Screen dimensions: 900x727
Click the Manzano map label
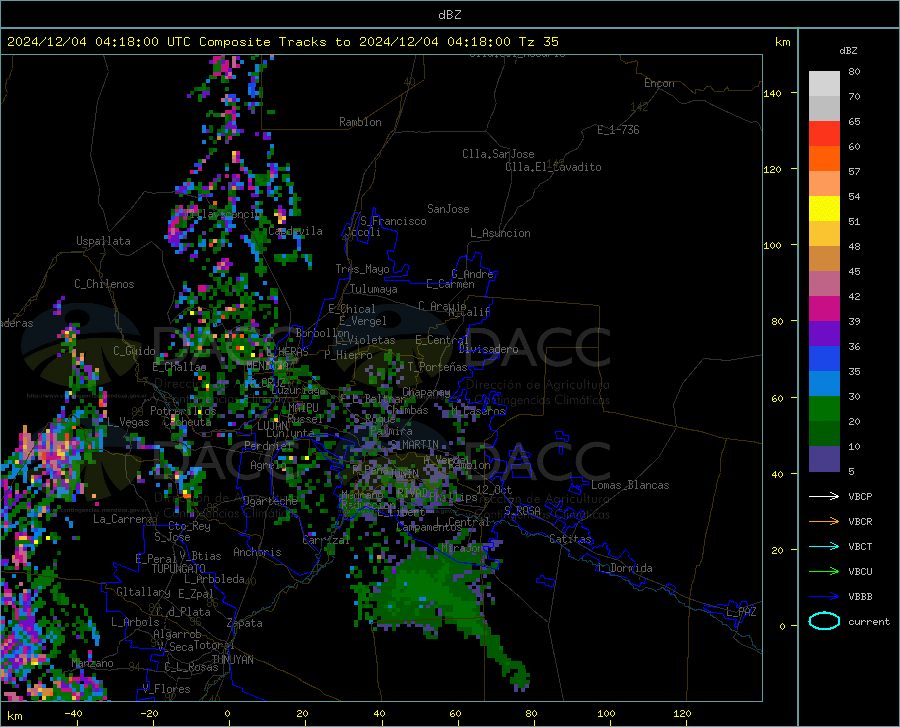92,663
